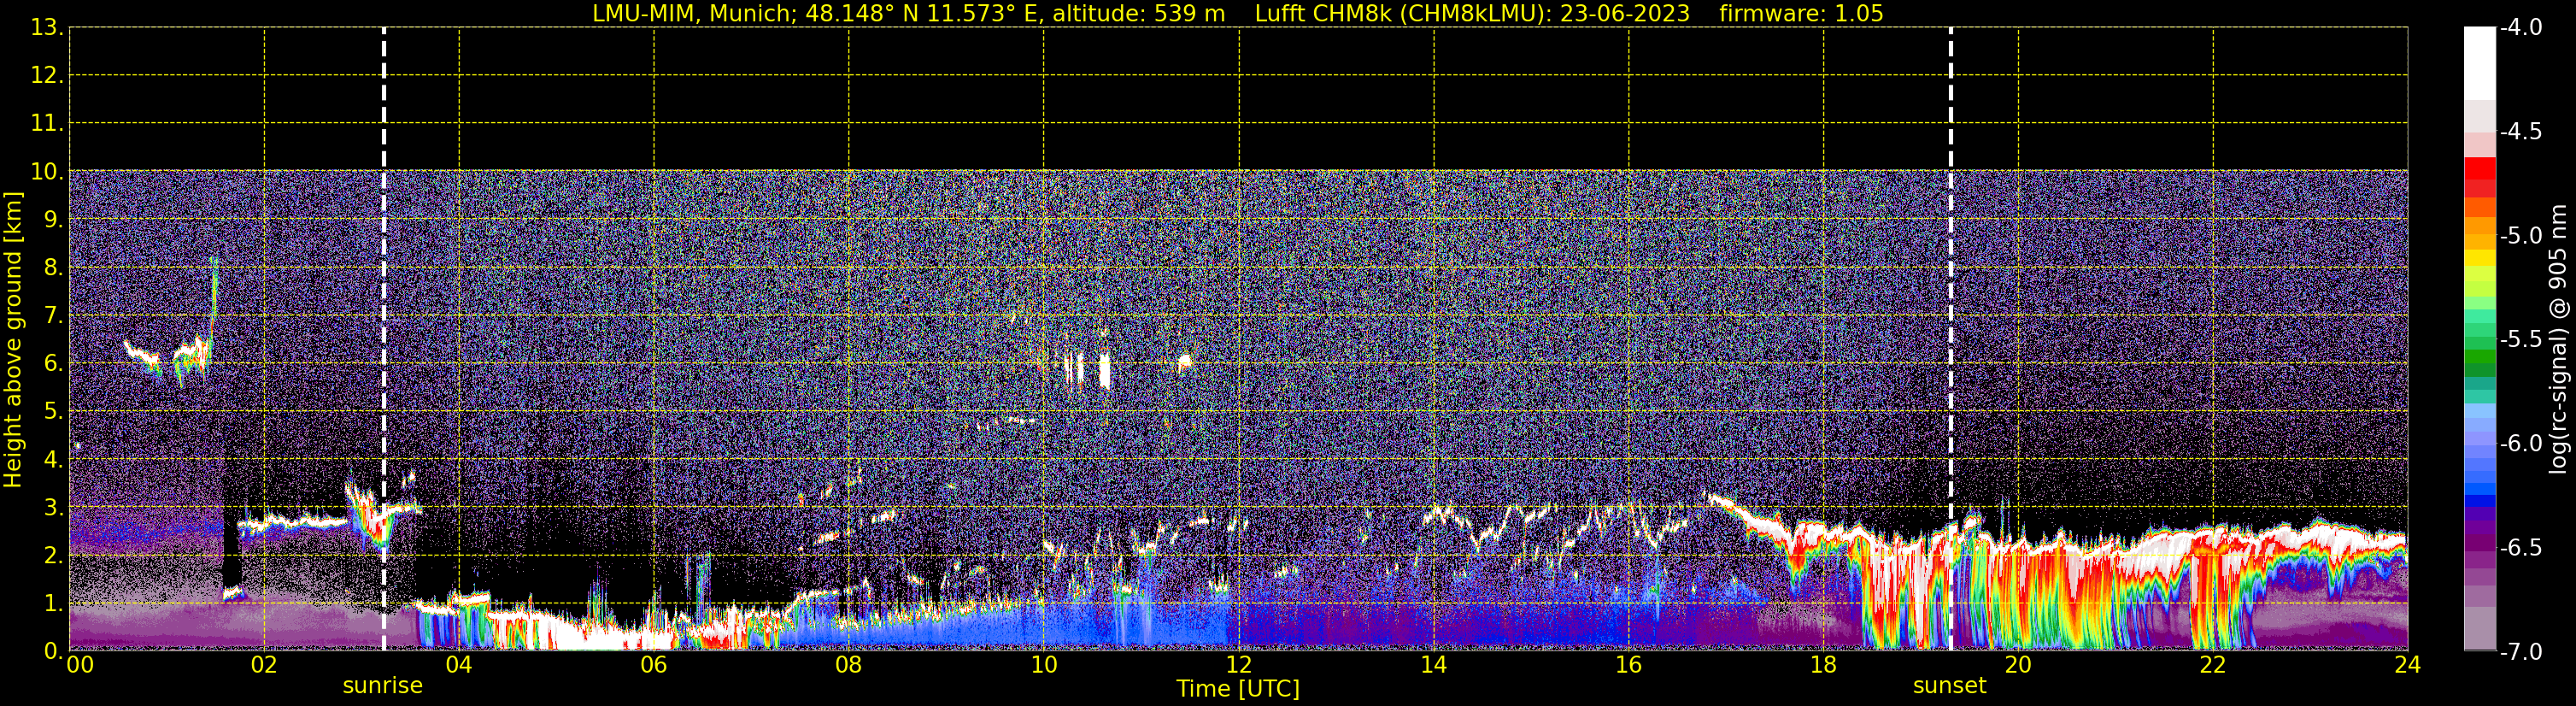Click the '12.' tick on the height axis
This screenshot has height=706, width=2576.
47,76
